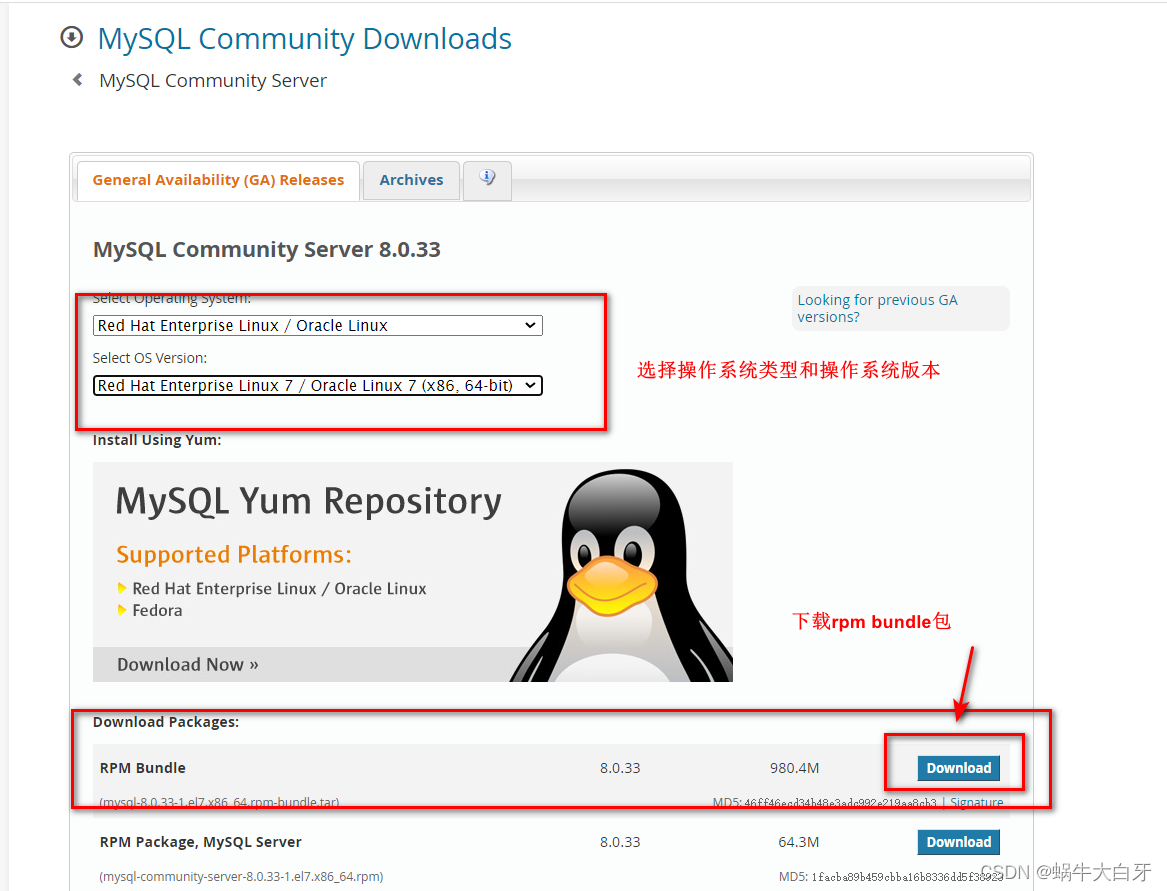Click Download Now in the MySQL Yum Repository banner

pyautogui.click(x=187, y=664)
